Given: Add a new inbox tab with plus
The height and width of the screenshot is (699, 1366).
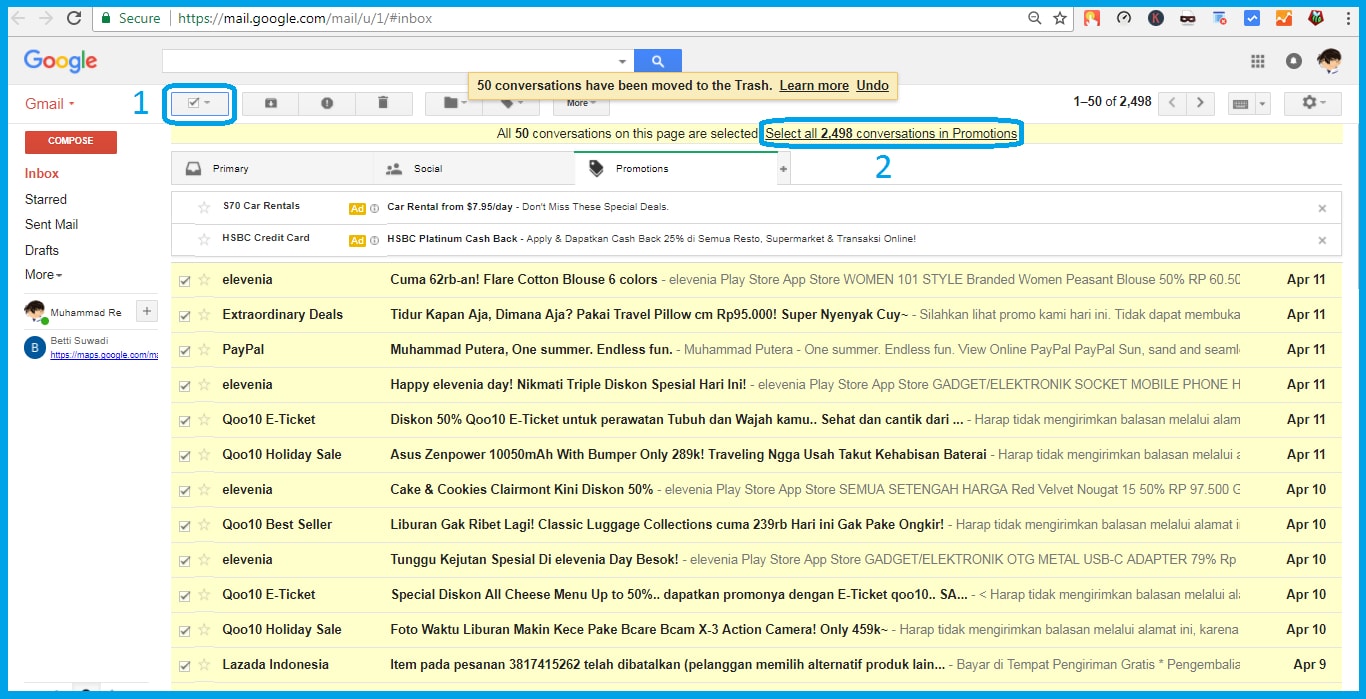Looking at the screenshot, I should (784, 169).
